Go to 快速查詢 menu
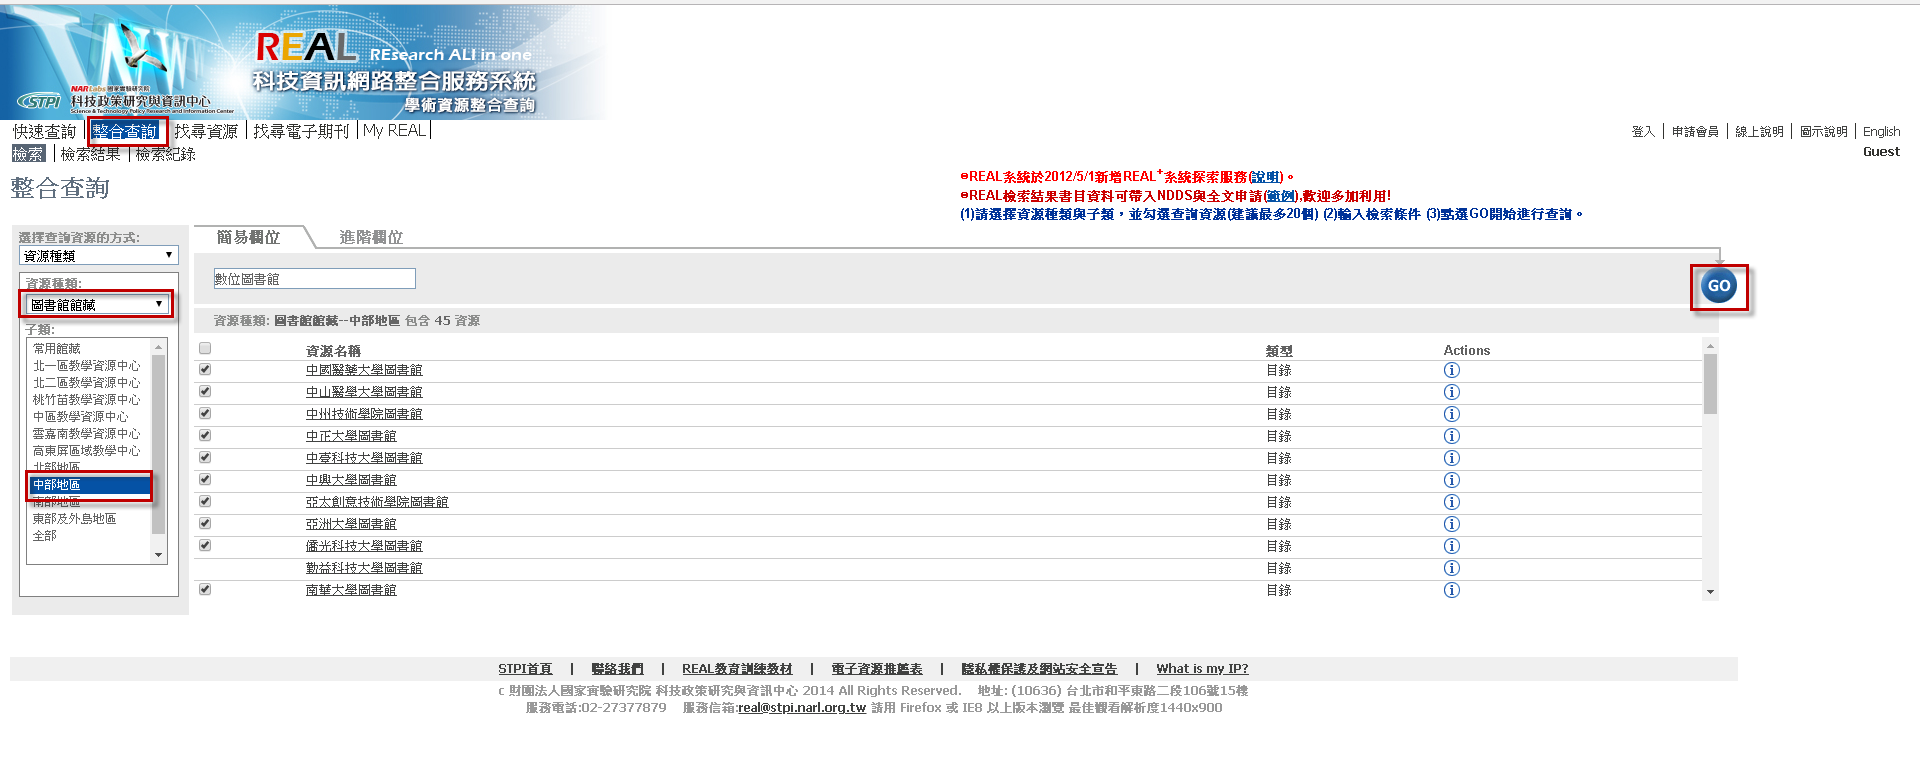Image resolution: width=1920 pixels, height=764 pixels. (44, 131)
